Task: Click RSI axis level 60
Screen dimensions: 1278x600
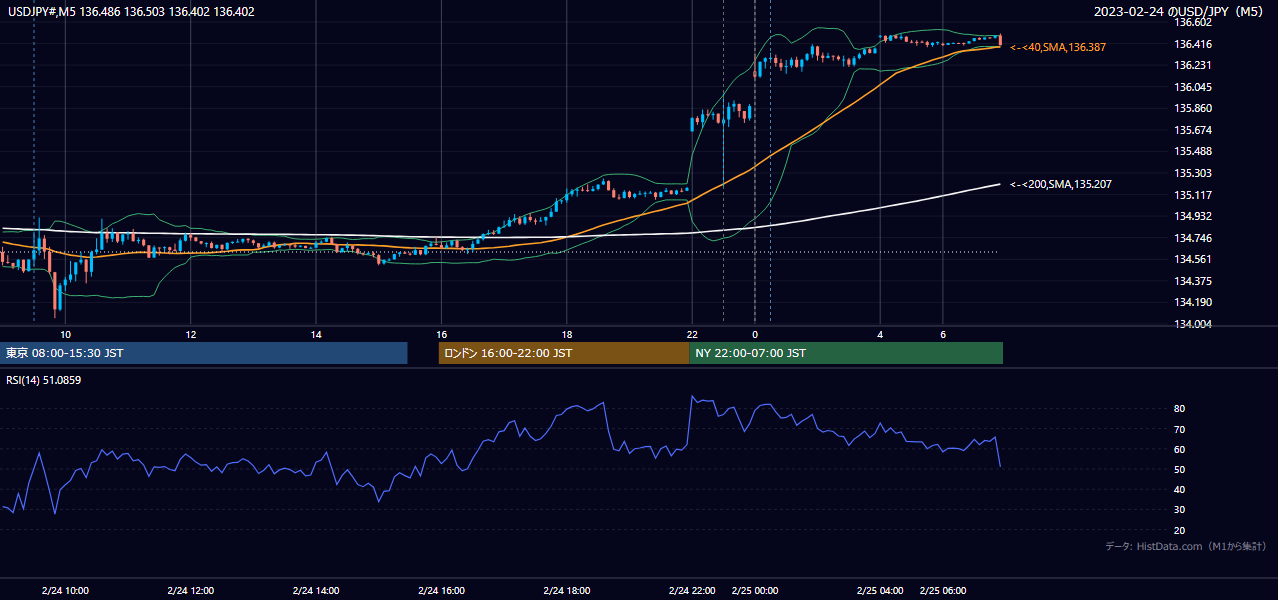Action: (x=1180, y=449)
